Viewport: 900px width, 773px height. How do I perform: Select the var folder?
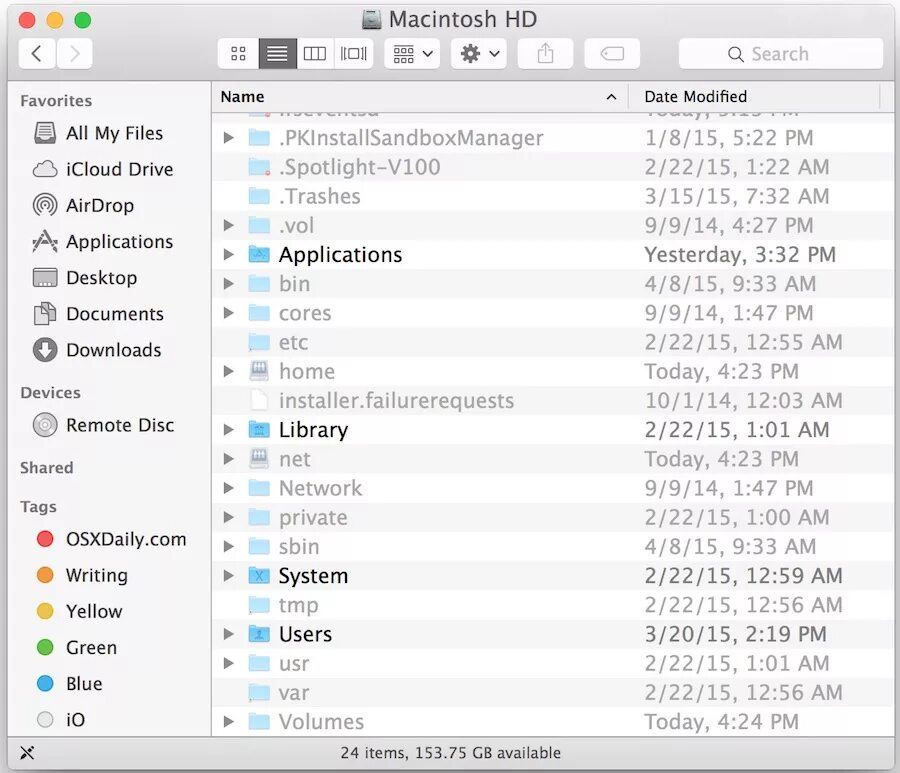point(552,693)
